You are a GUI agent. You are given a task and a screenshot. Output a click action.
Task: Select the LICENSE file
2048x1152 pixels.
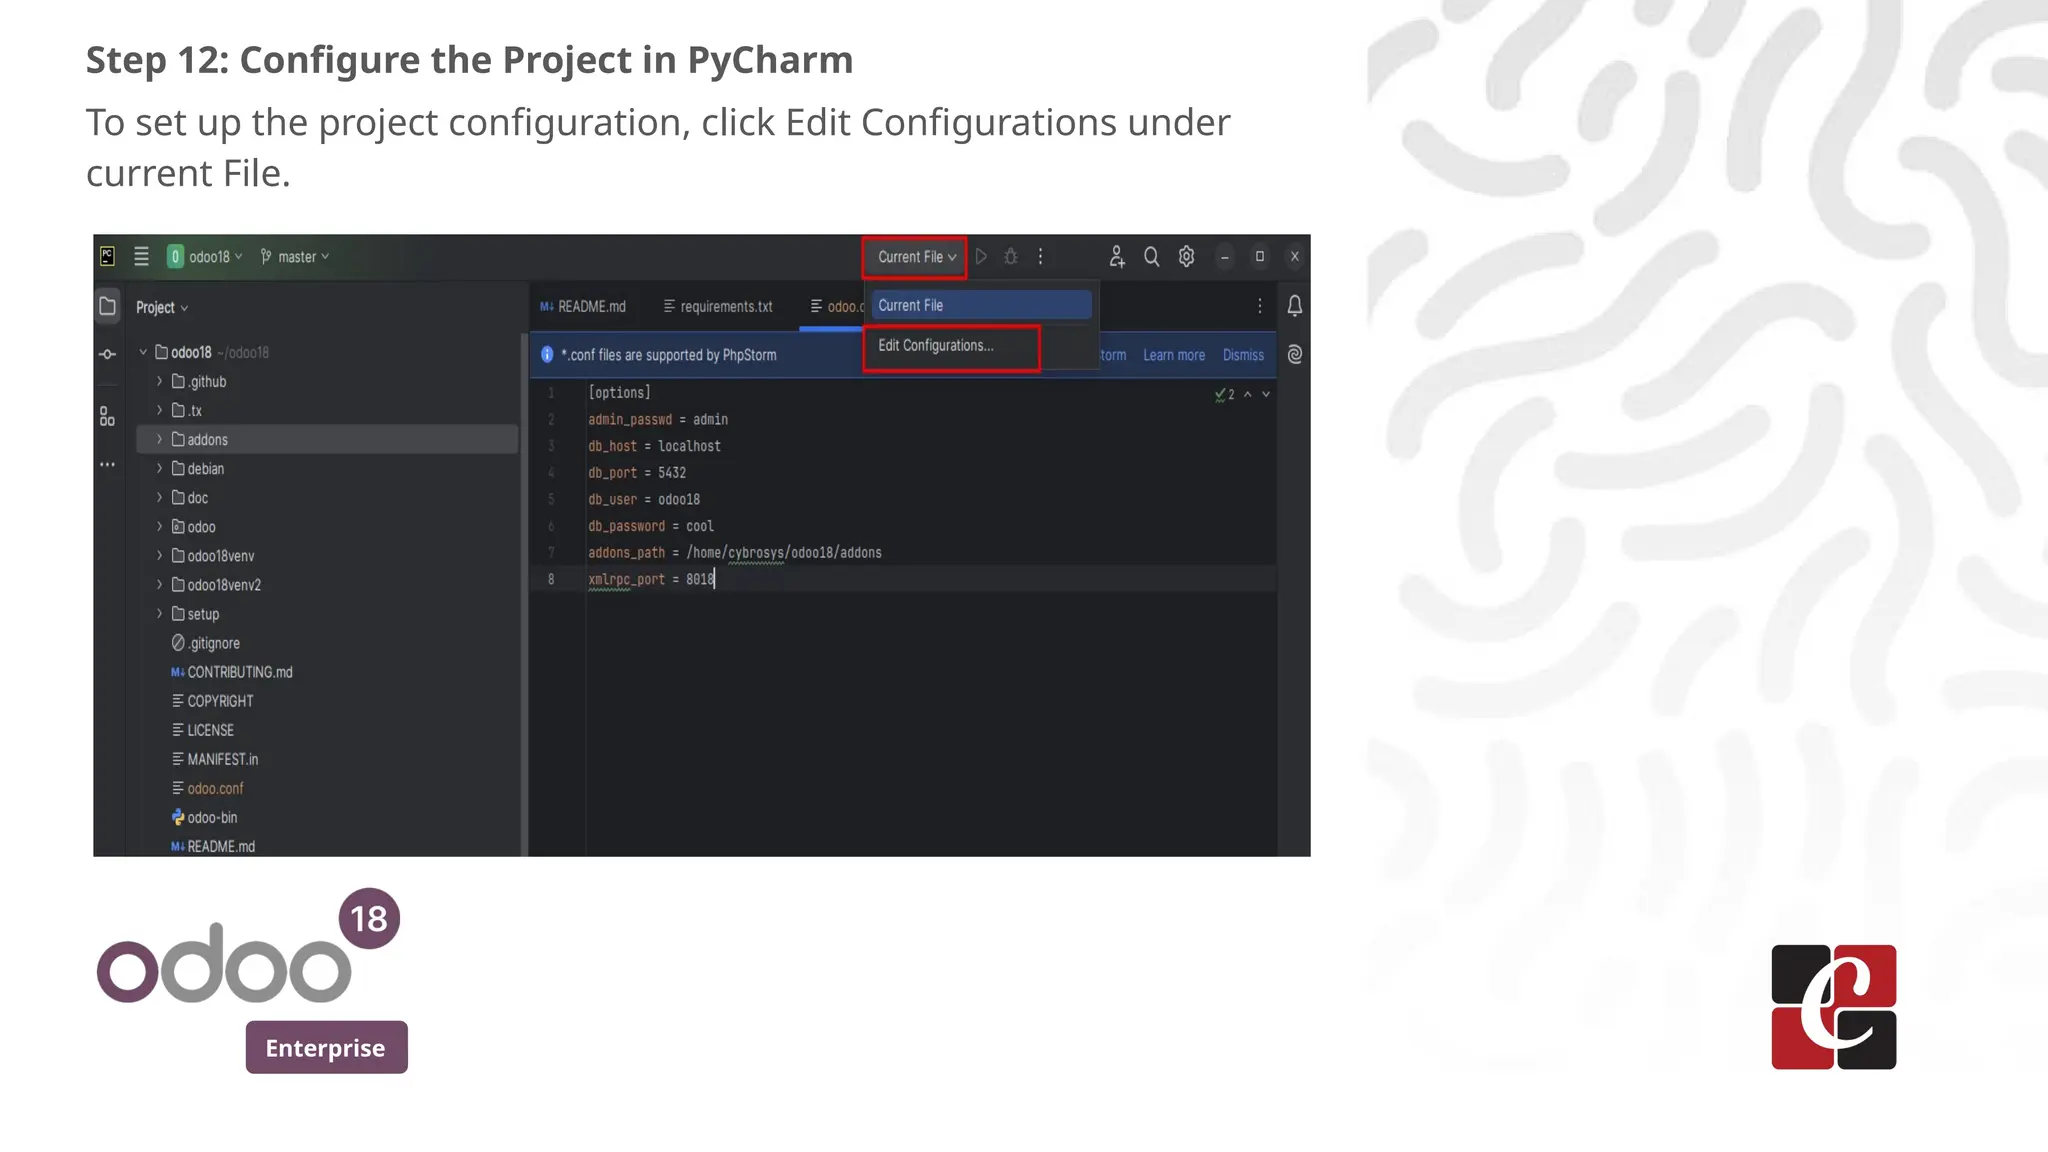tap(203, 730)
